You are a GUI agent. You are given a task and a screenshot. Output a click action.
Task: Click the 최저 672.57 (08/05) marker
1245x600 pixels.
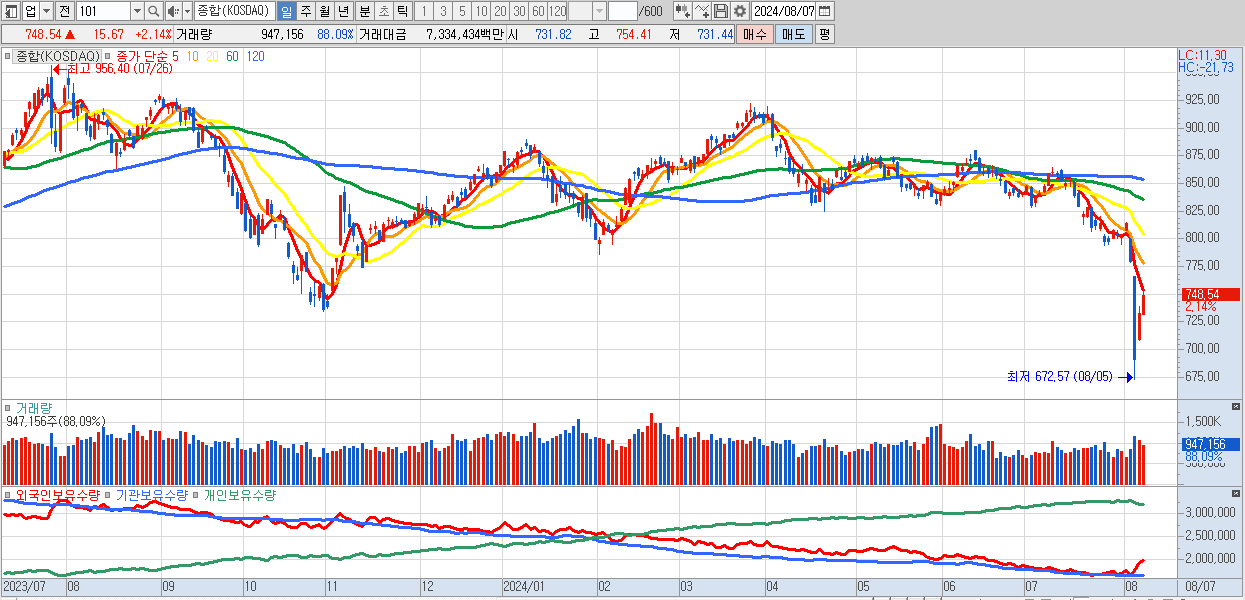(x=1070, y=377)
